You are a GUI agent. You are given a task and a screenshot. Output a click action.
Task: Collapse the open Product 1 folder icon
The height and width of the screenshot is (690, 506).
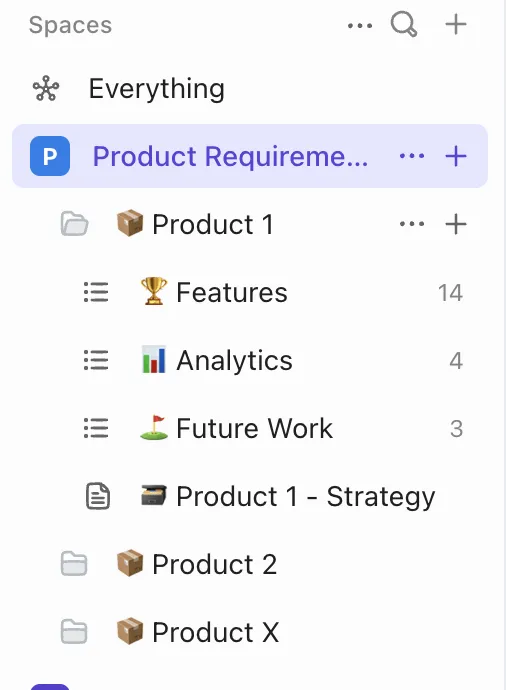tap(74, 224)
